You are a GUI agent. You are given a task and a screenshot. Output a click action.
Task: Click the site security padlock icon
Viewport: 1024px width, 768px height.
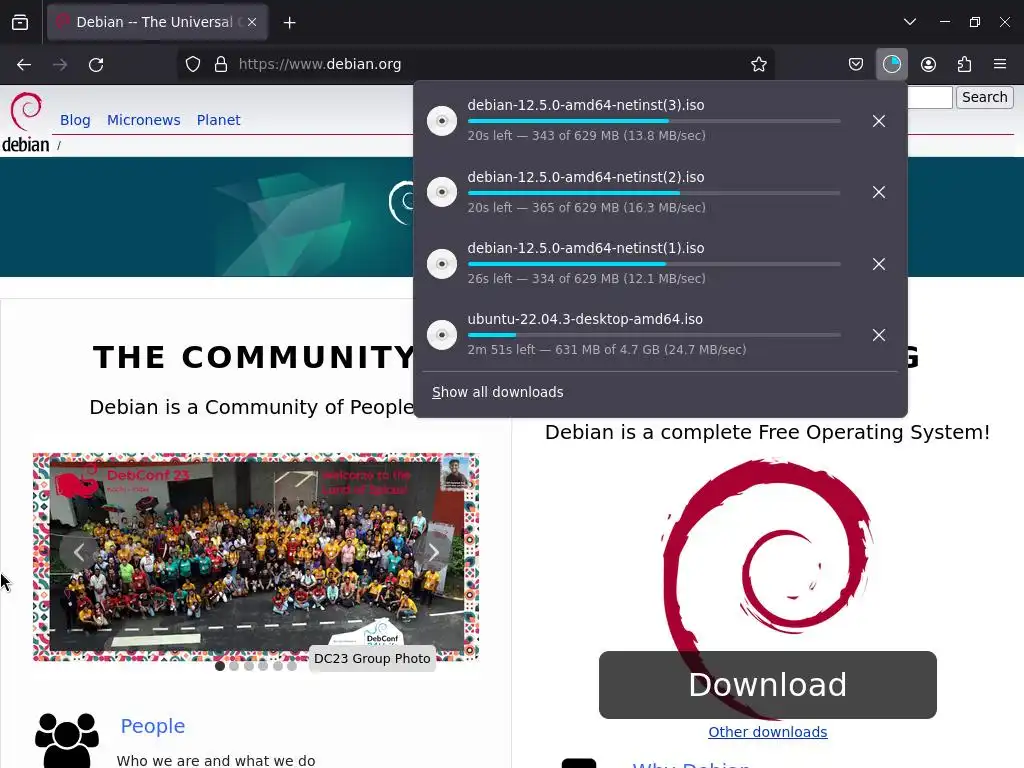click(221, 64)
